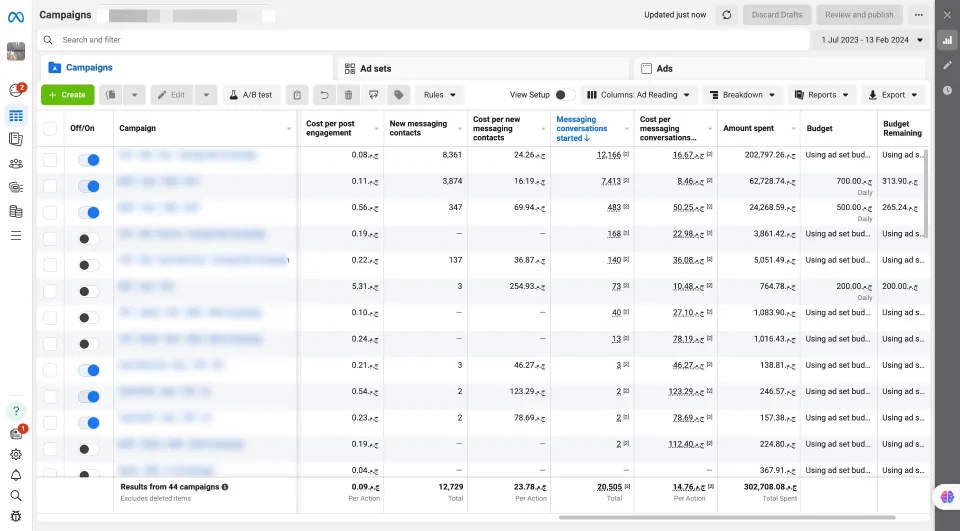Viewport: 960px width, 531px height.
Task: Open the Columns: Ad Reading dropdown
Action: (x=639, y=95)
